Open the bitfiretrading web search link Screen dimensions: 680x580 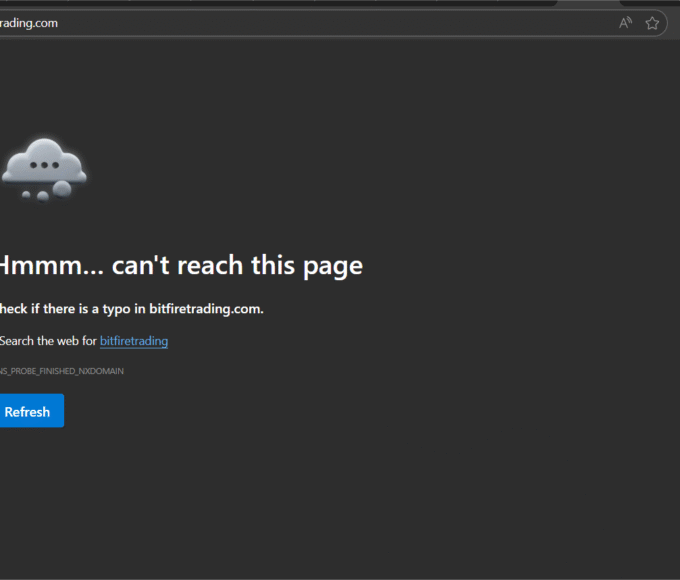[x=133, y=341]
